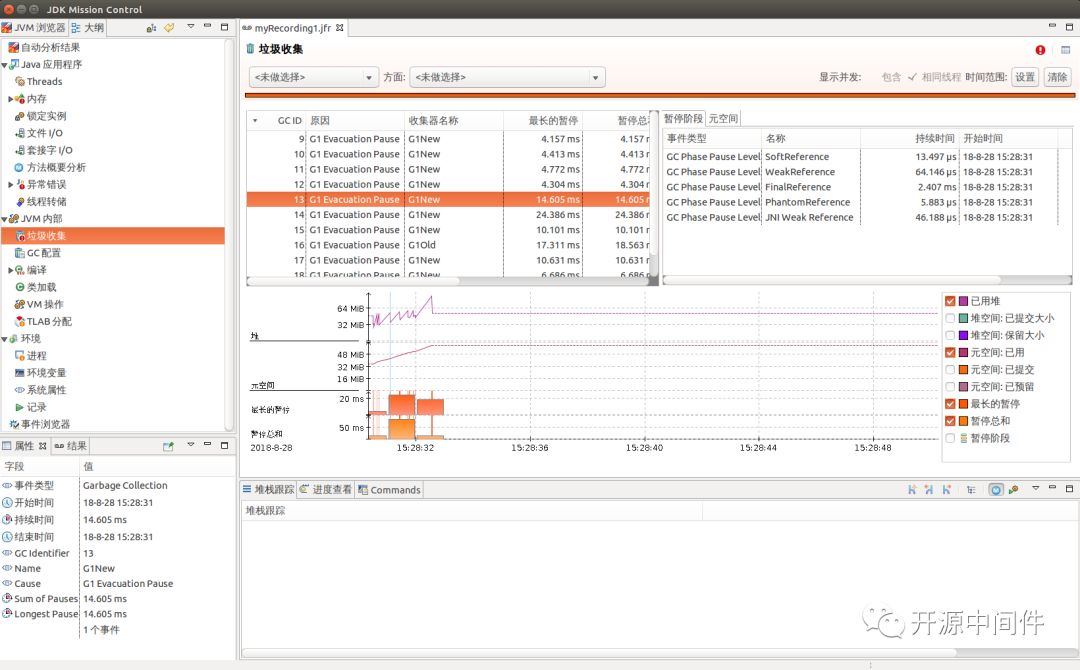This screenshot has height=670, width=1080.
Task: Open the 进度查看 (progress) tab
Action: tap(326, 490)
